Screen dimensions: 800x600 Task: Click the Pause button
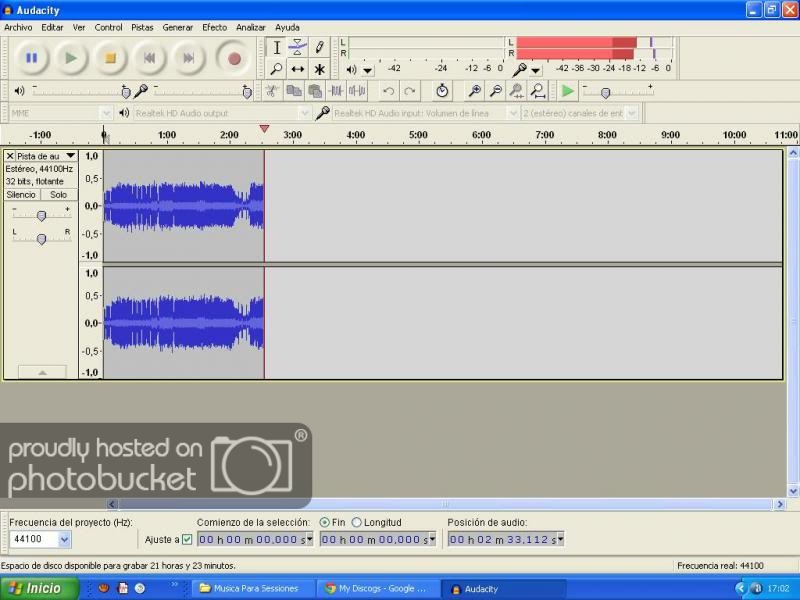[31, 58]
